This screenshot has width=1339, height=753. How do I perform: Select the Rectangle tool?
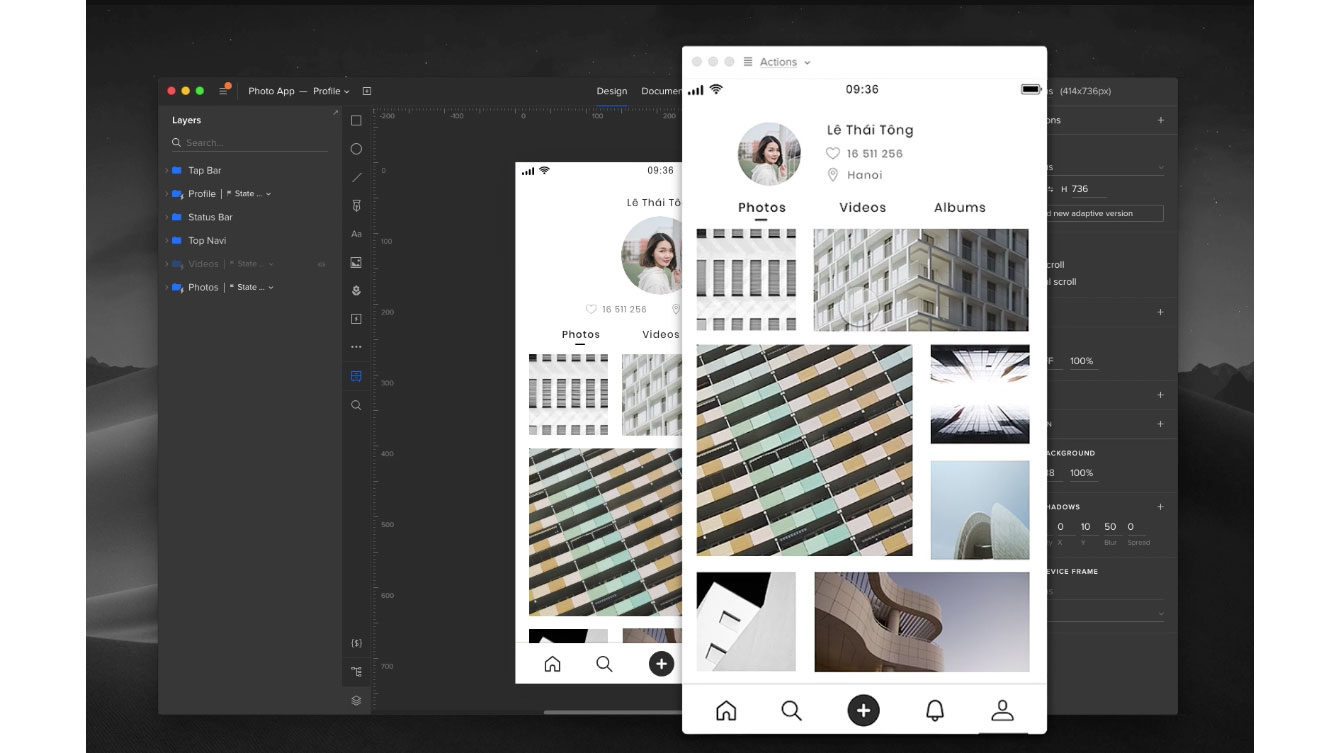pyautogui.click(x=355, y=120)
